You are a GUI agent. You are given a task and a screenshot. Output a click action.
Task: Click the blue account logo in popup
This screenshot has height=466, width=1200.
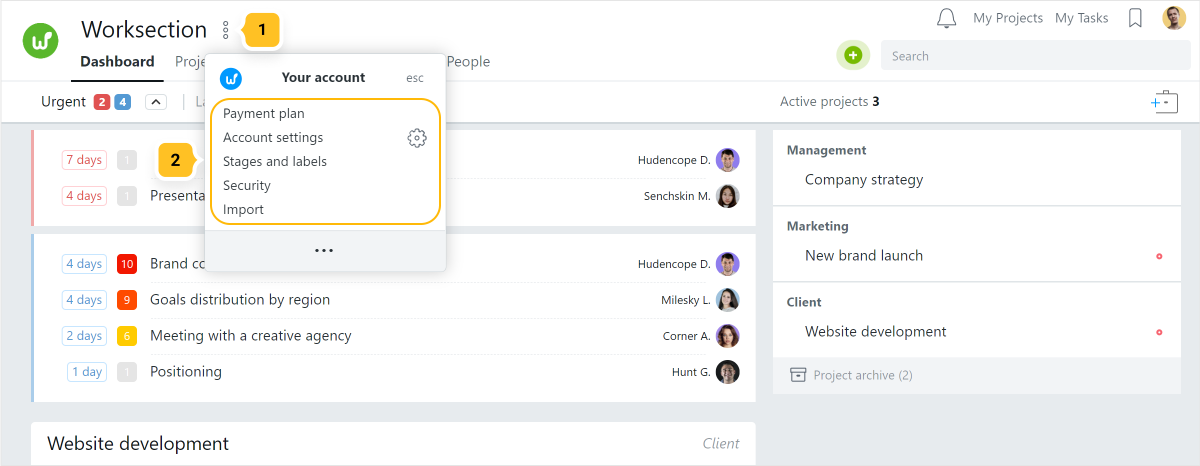pyautogui.click(x=231, y=78)
